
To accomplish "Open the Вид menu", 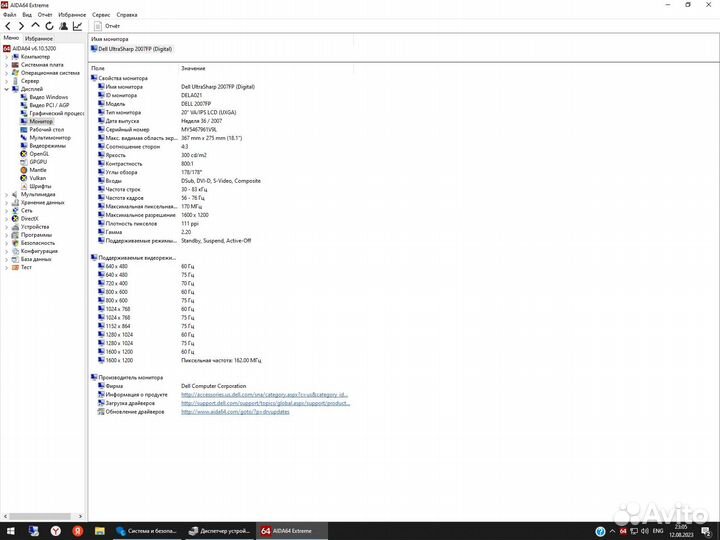I will click(x=27, y=15).
